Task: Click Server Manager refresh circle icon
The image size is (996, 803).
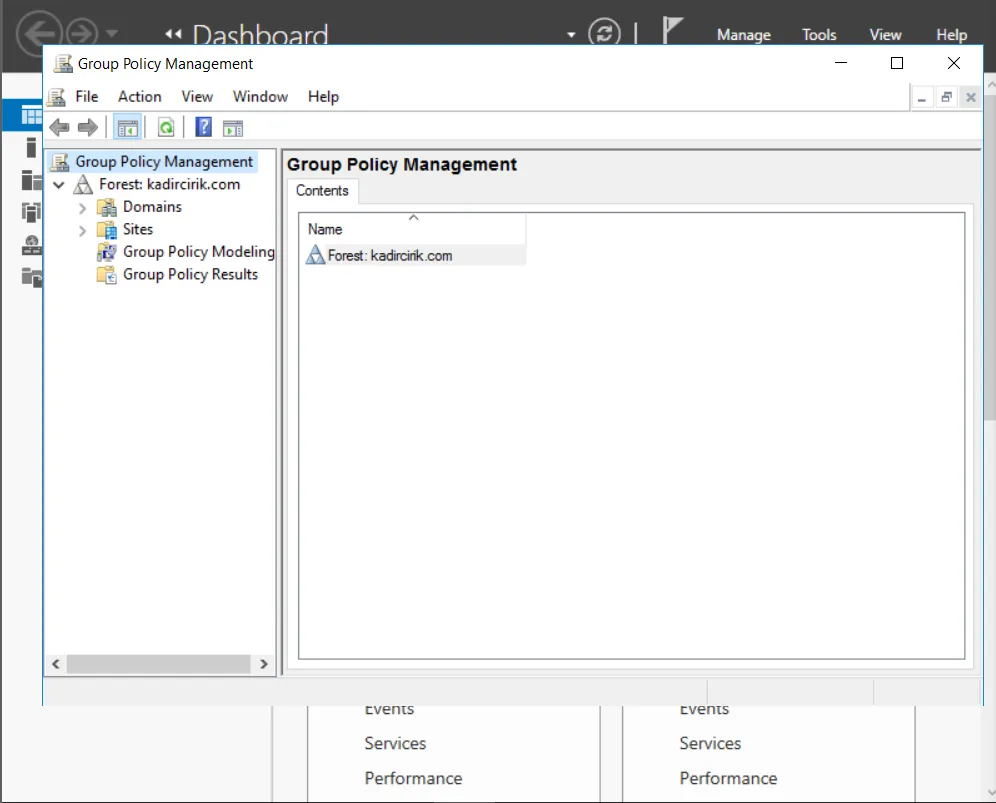Action: pyautogui.click(x=604, y=32)
